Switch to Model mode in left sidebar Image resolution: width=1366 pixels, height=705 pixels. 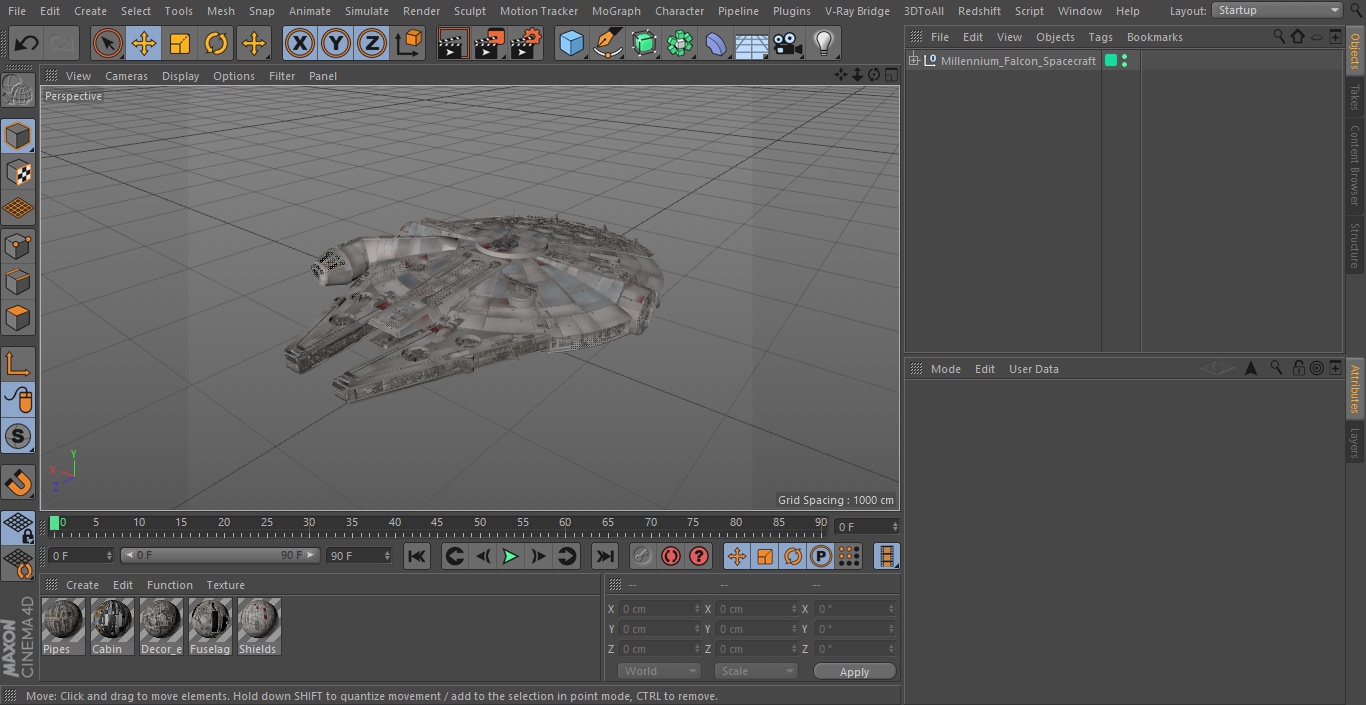pyautogui.click(x=18, y=136)
